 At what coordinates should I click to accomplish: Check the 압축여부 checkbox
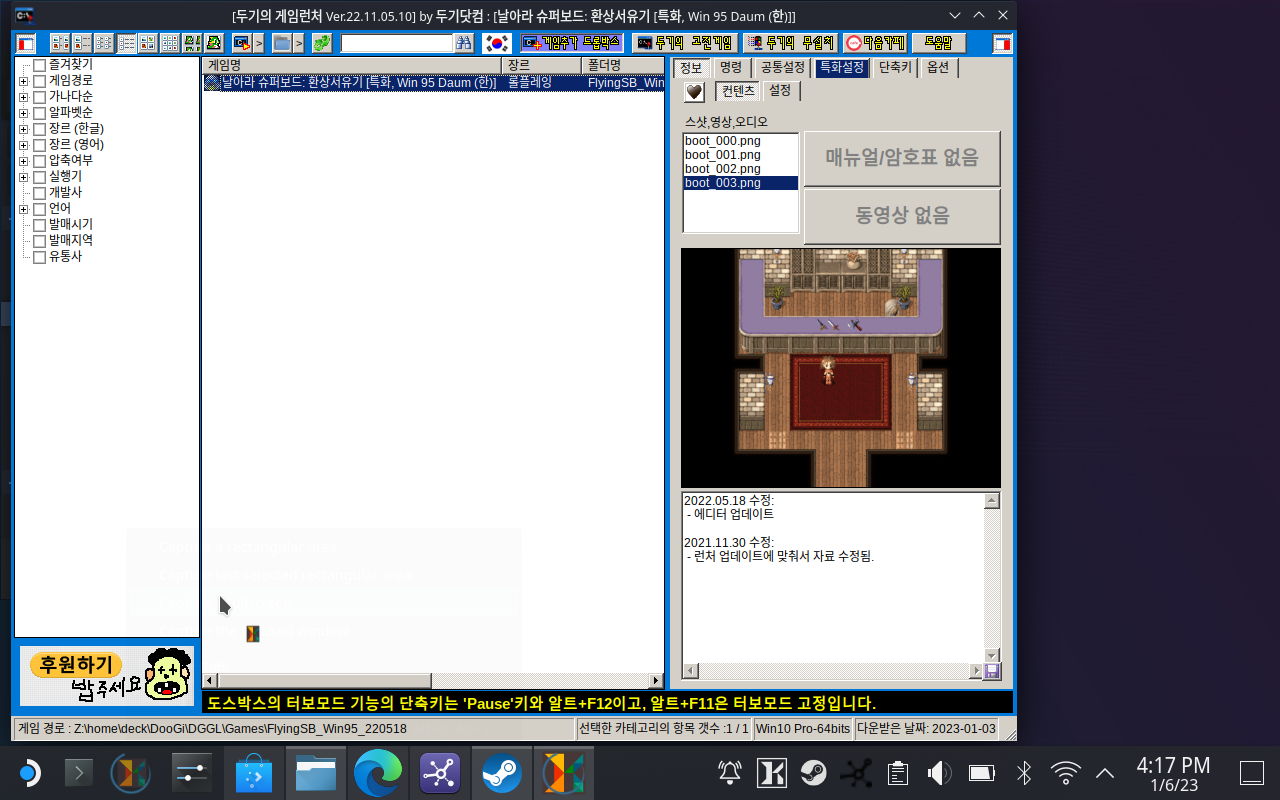(x=39, y=161)
